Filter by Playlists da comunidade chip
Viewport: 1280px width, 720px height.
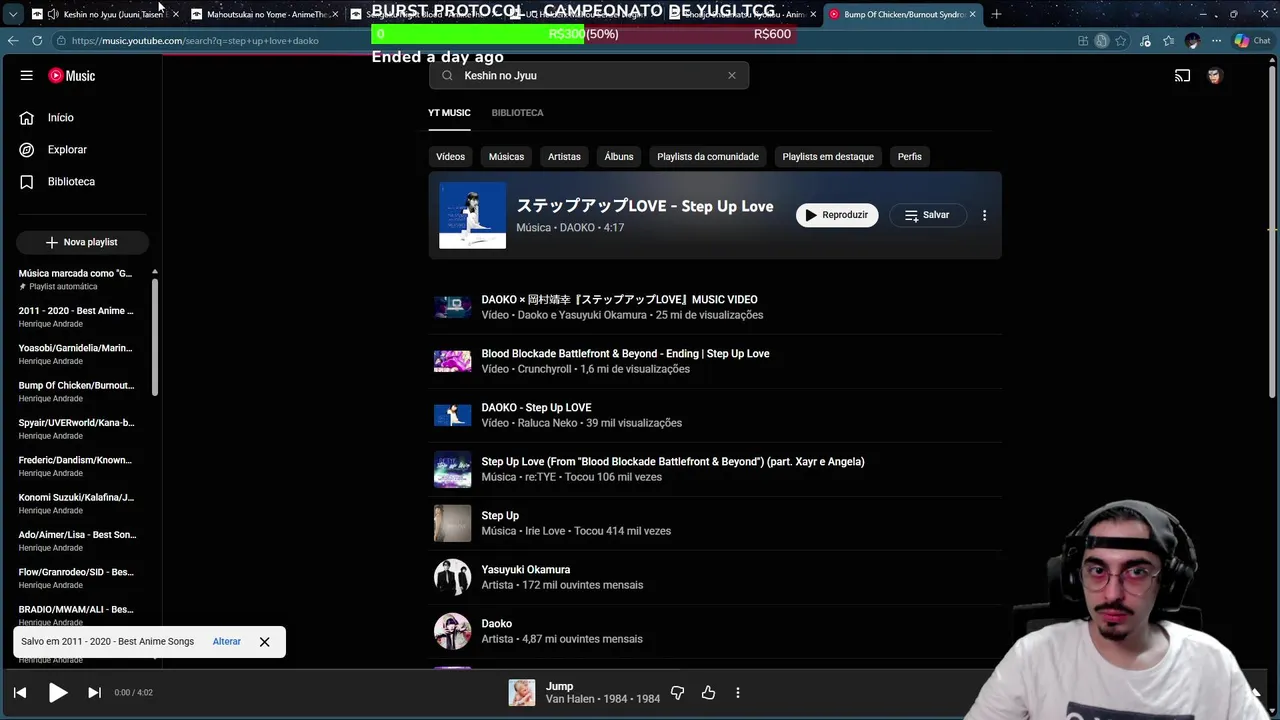[x=708, y=156]
